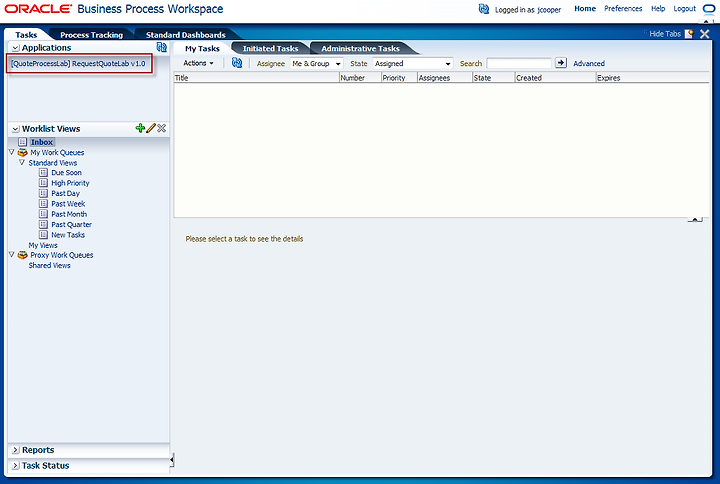Viewport: 720px width, 484px height.
Task: Add a new worklist view
Action: pos(140,128)
